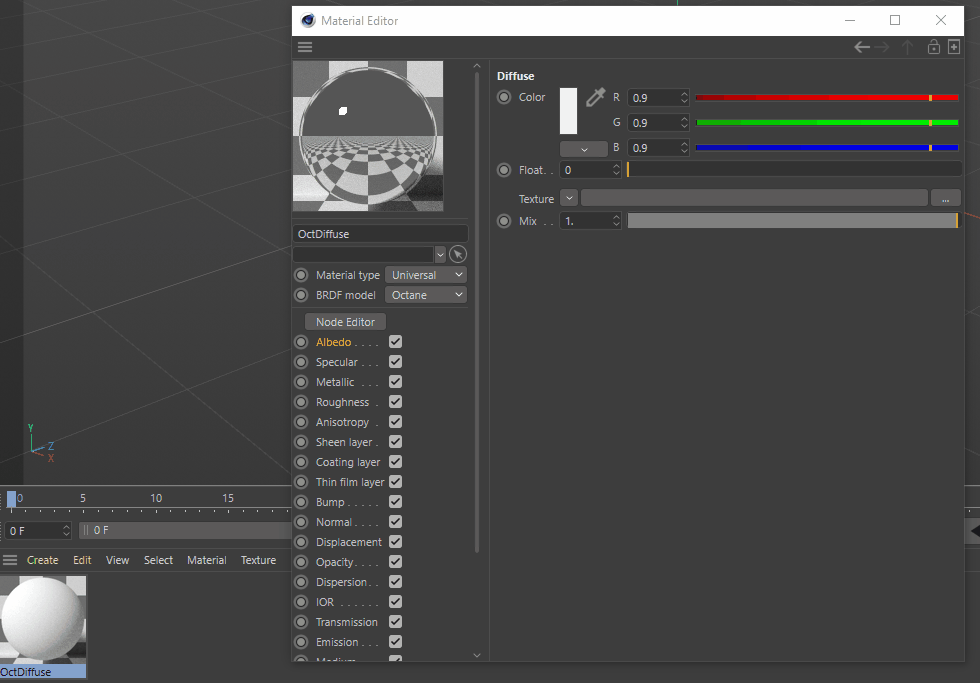This screenshot has height=683, width=980.
Task: Uncheck the Displacement checkbox
Action: click(x=395, y=542)
